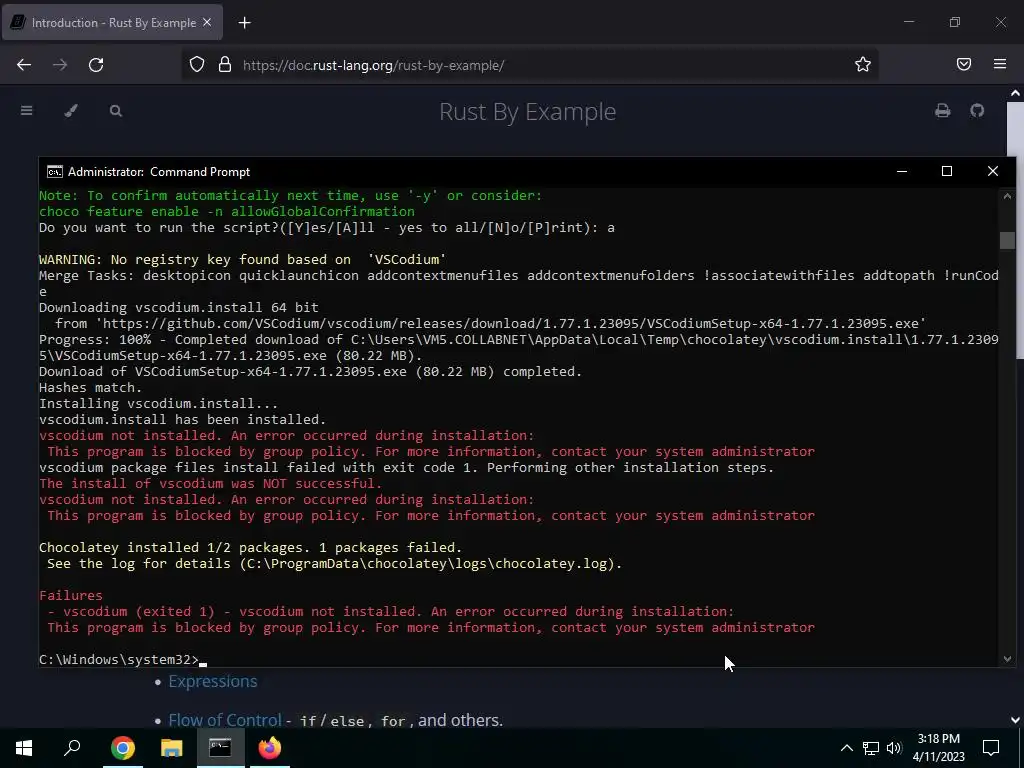Click the Command Prompt scrollbar thumb
1024x768 pixels.
[x=1007, y=240]
